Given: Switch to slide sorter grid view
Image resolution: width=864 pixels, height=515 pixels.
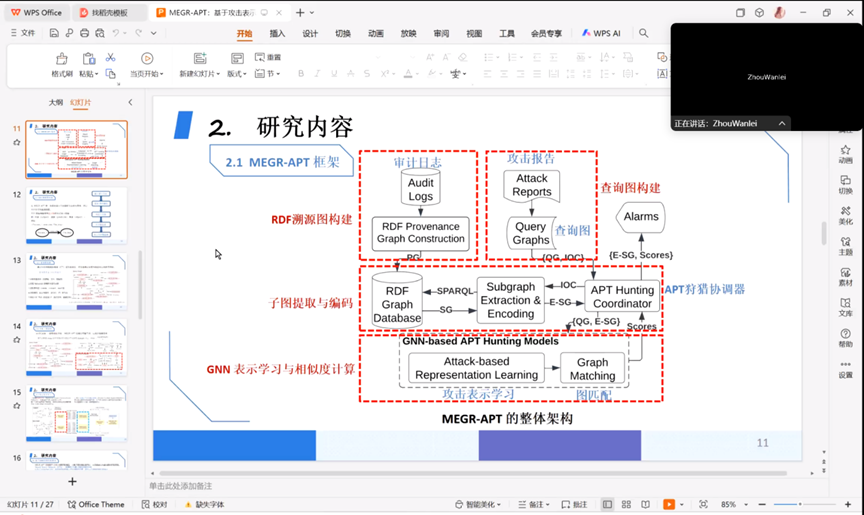Looking at the screenshot, I should (x=626, y=505).
